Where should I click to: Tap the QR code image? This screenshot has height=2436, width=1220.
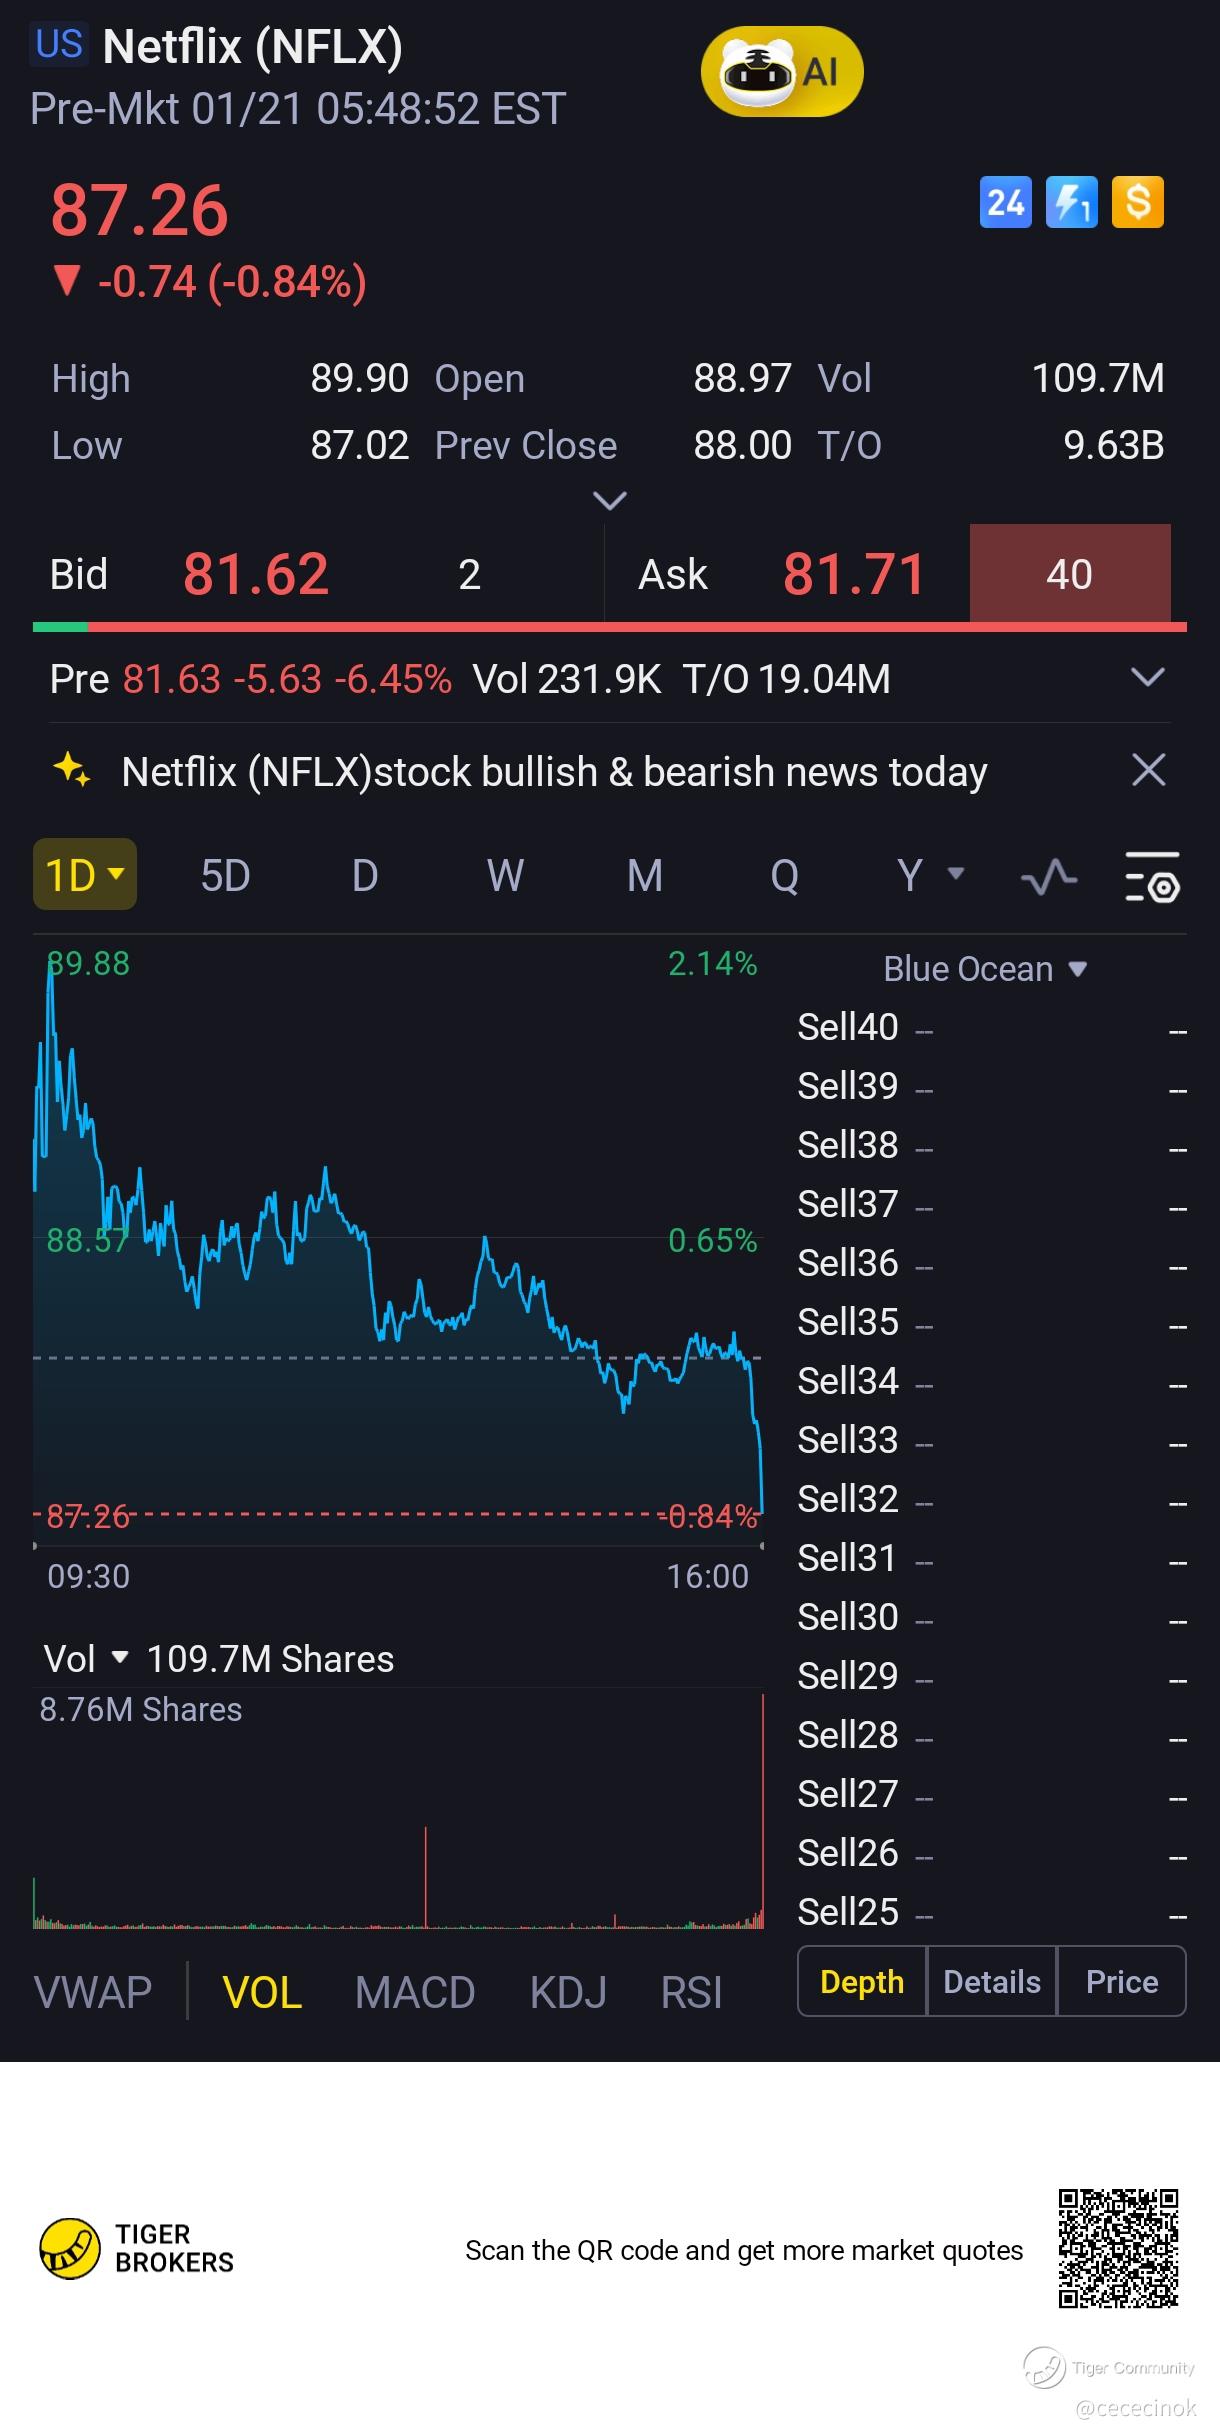pyautogui.click(x=1118, y=2249)
